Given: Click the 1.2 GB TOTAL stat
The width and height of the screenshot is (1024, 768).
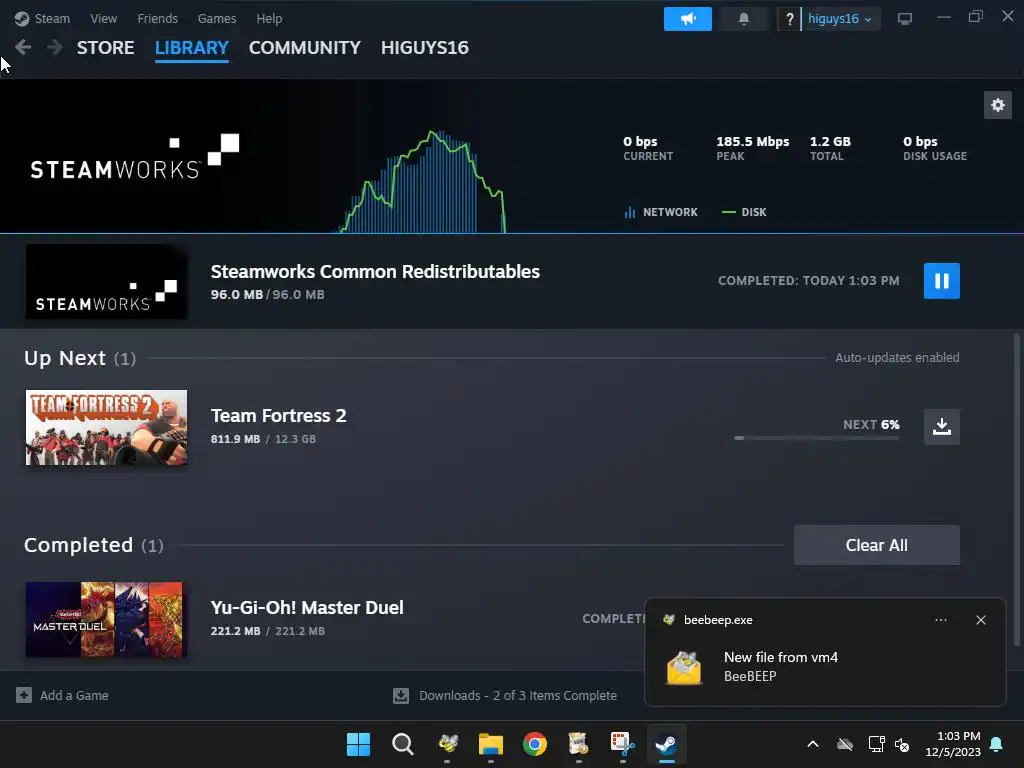Looking at the screenshot, I should 830,148.
